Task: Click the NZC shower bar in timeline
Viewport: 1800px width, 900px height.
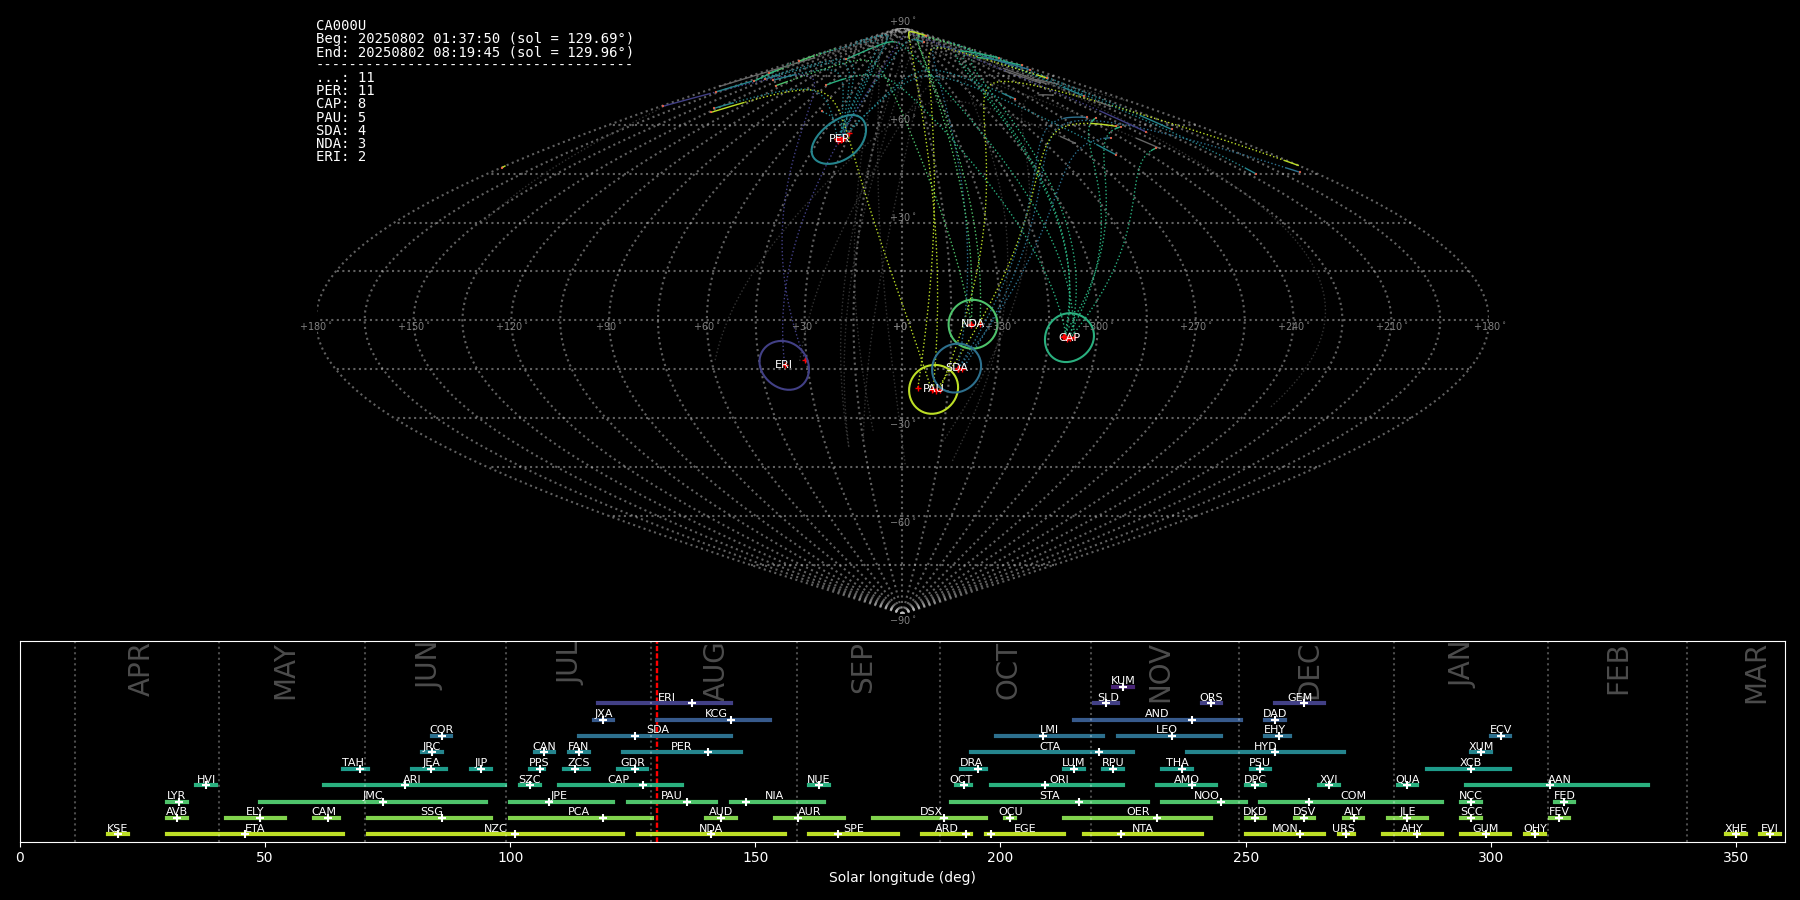Action: (495, 834)
